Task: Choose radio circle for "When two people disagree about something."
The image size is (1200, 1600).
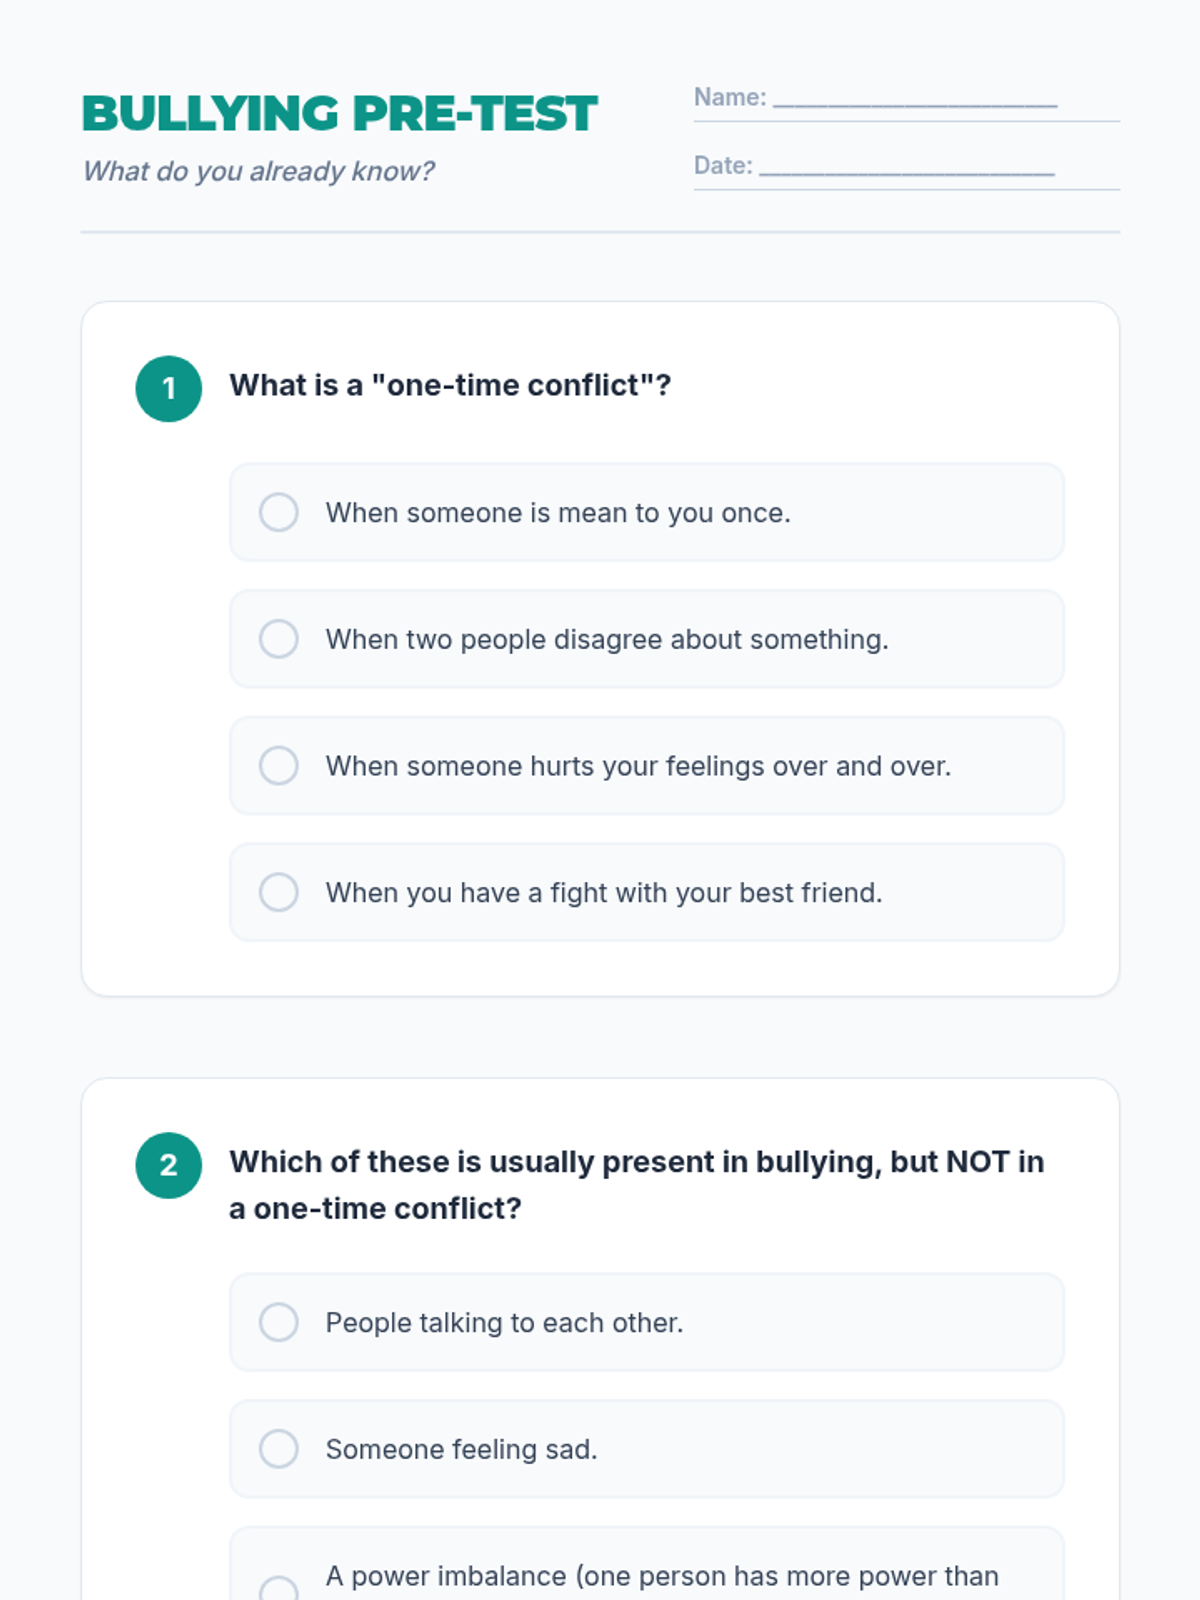Action: (279, 639)
